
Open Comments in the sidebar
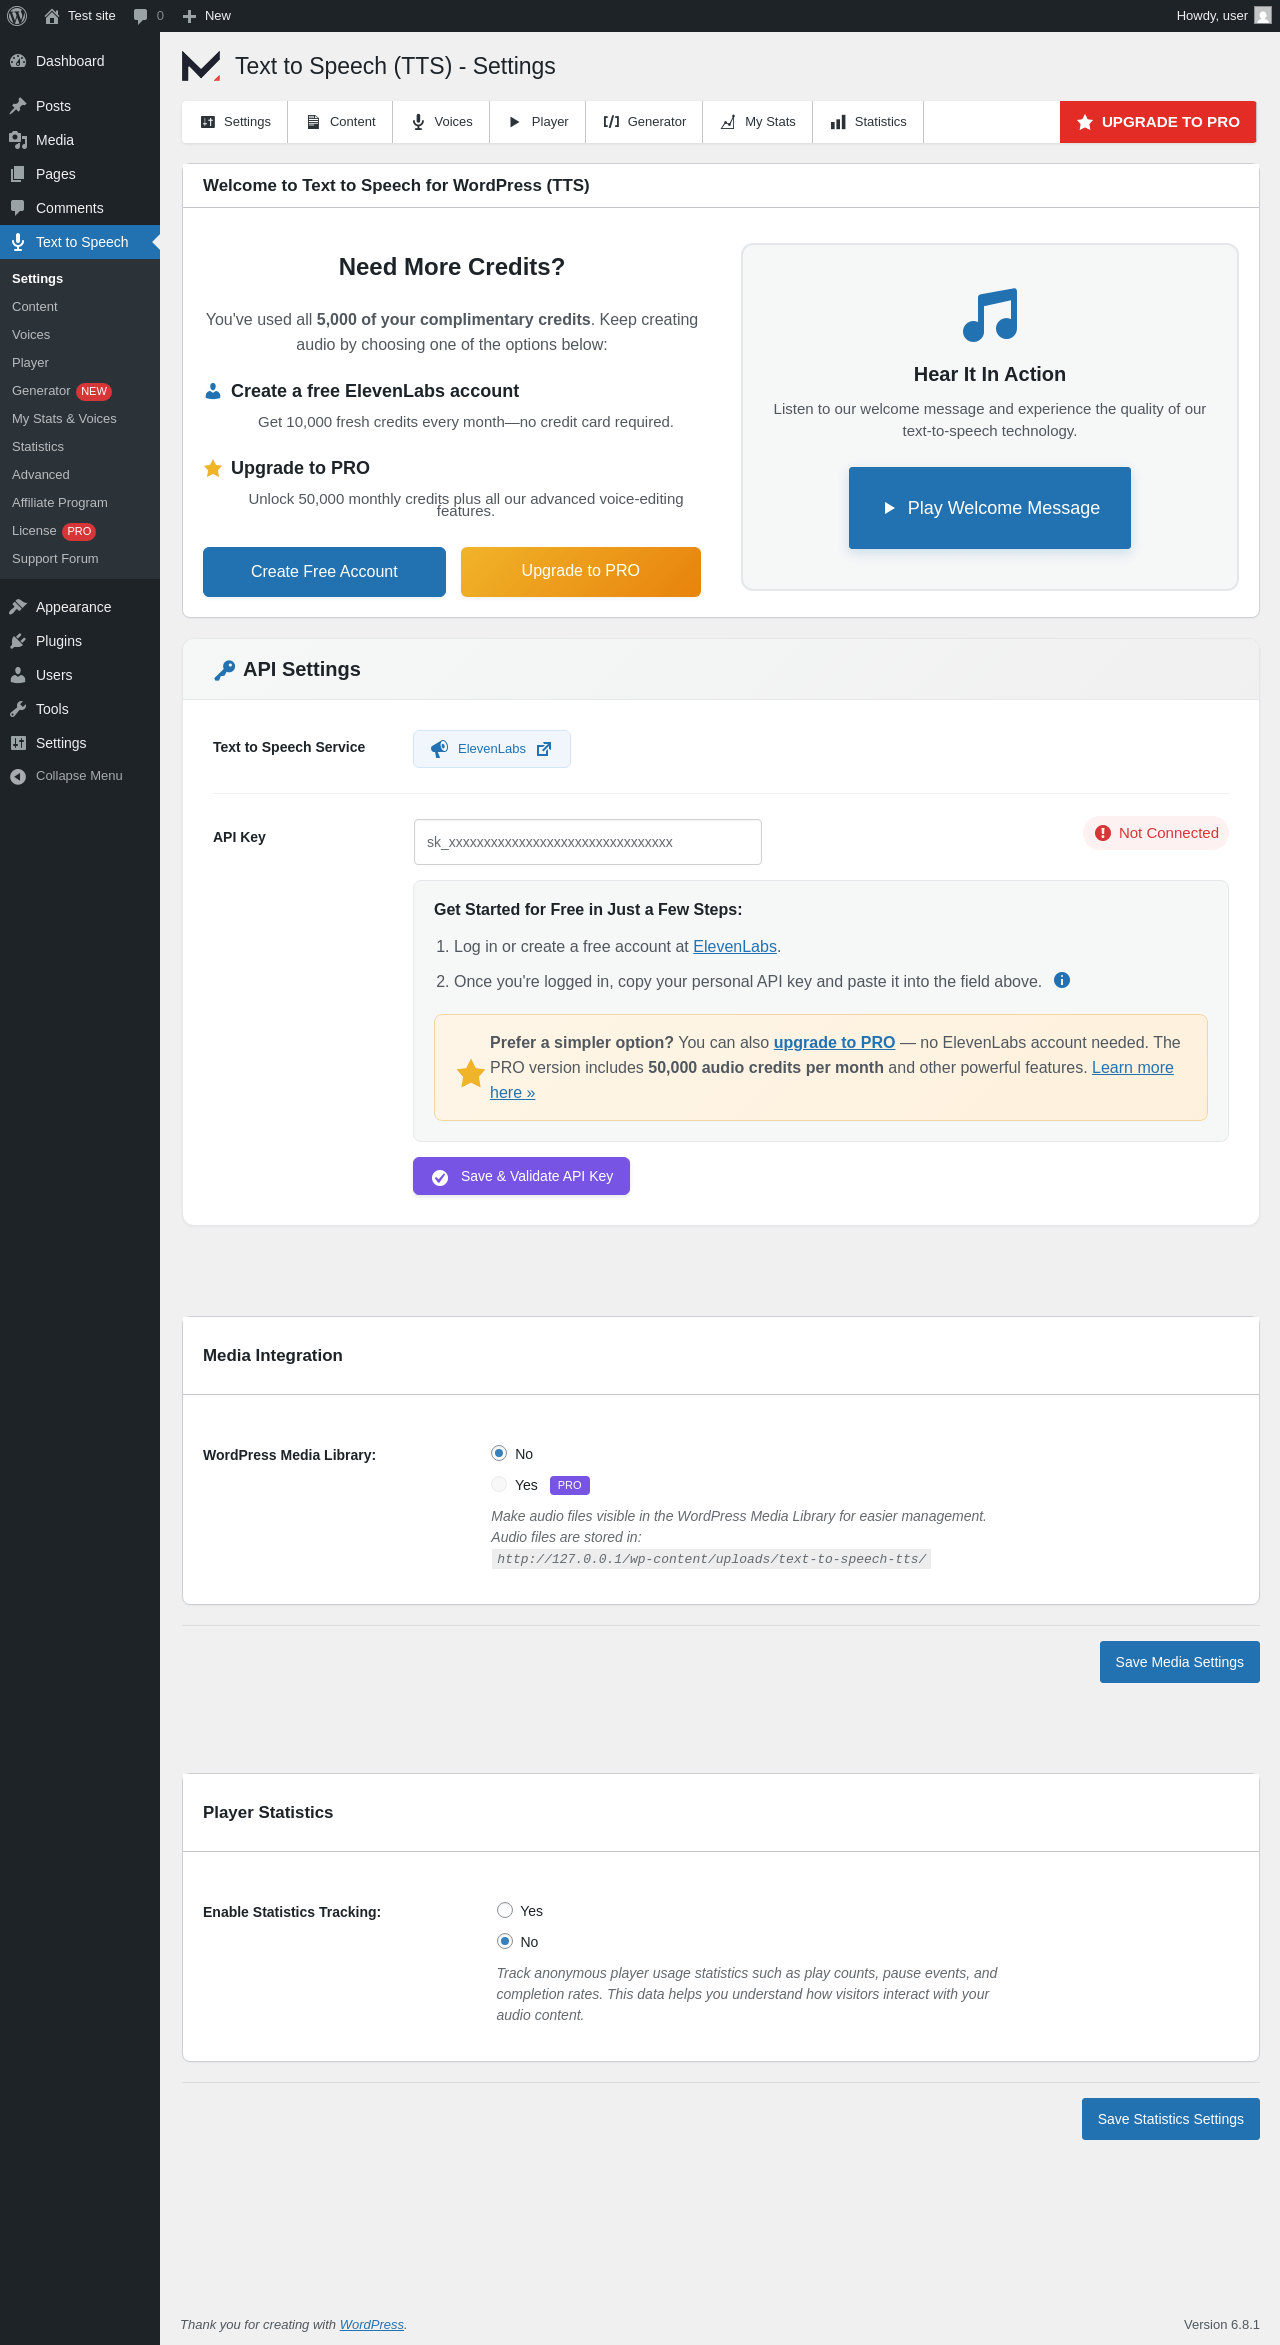click(x=80, y=208)
